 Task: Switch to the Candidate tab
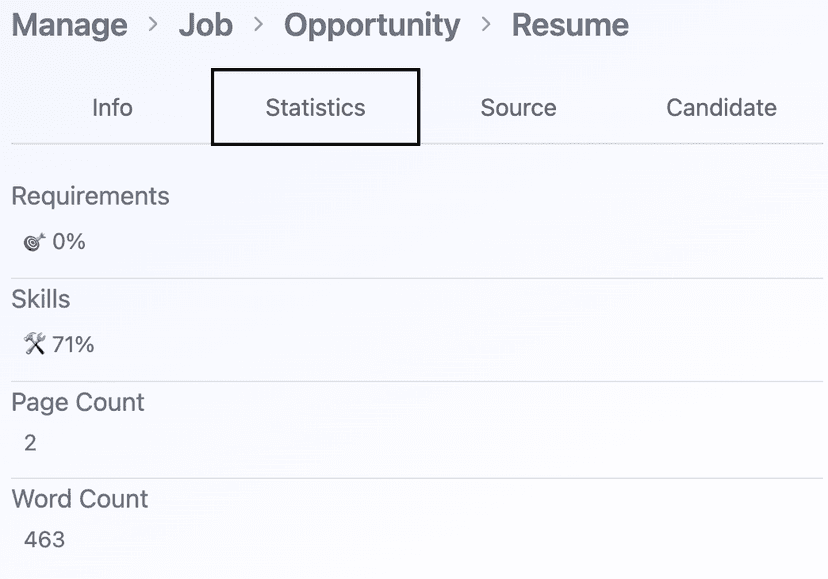(721, 107)
